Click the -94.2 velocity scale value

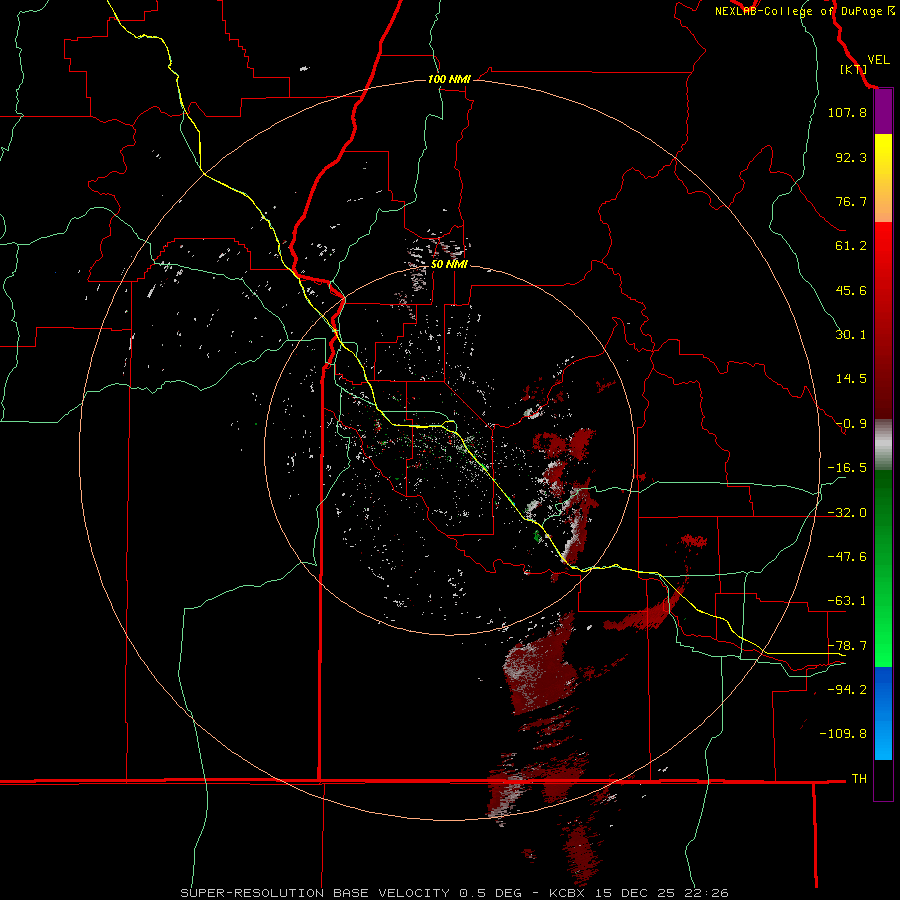pyautogui.click(x=847, y=690)
